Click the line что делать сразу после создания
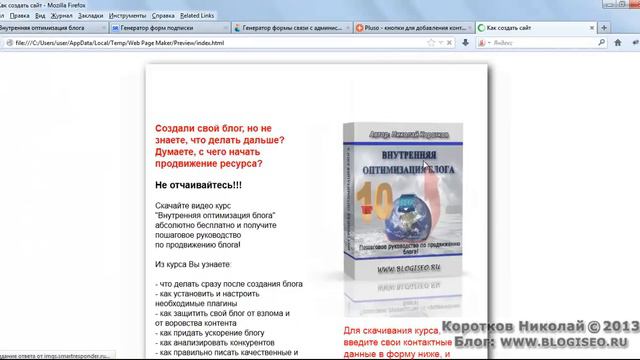Image resolution: width=640 pixels, height=360 pixels. [229, 284]
